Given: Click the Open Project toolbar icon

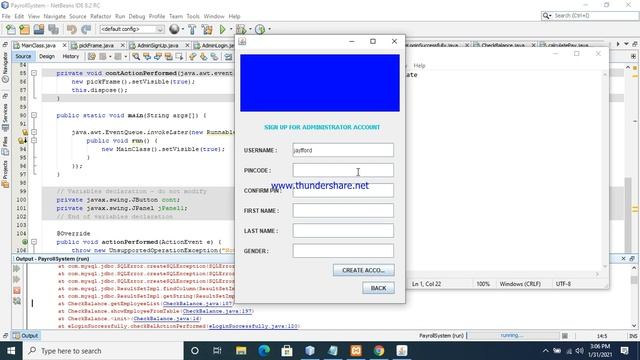Looking at the screenshot, I should [39, 29].
